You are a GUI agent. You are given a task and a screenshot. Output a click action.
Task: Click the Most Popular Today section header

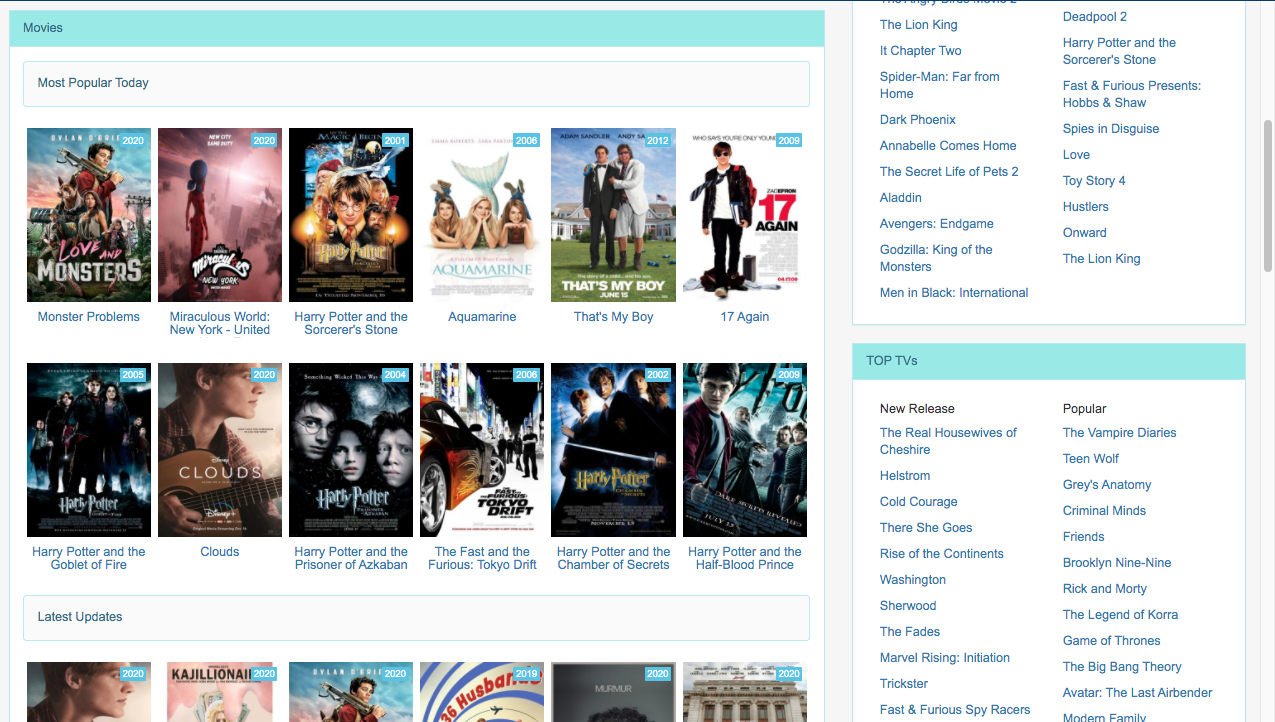[93, 82]
